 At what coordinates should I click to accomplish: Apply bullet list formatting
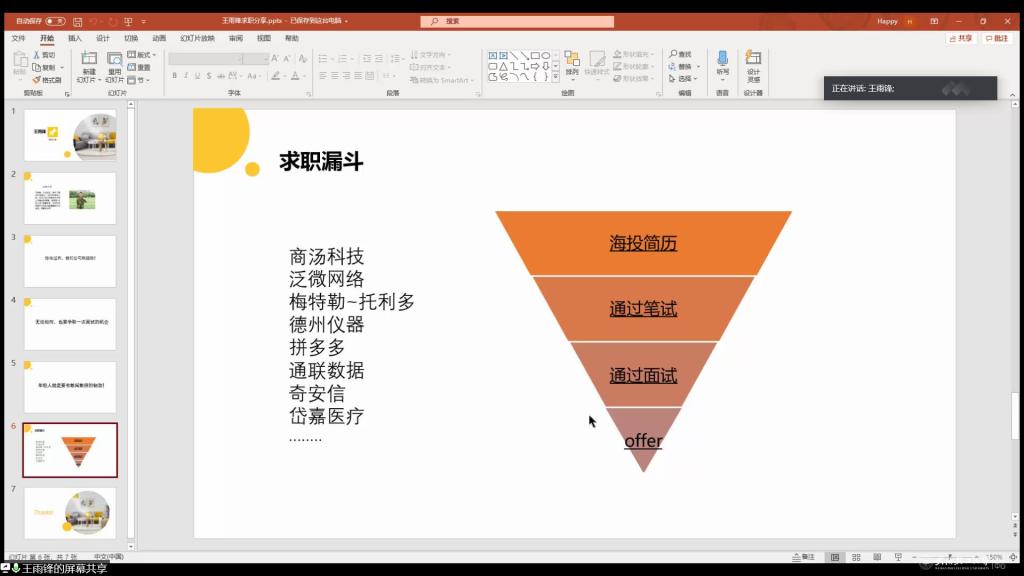click(x=324, y=59)
